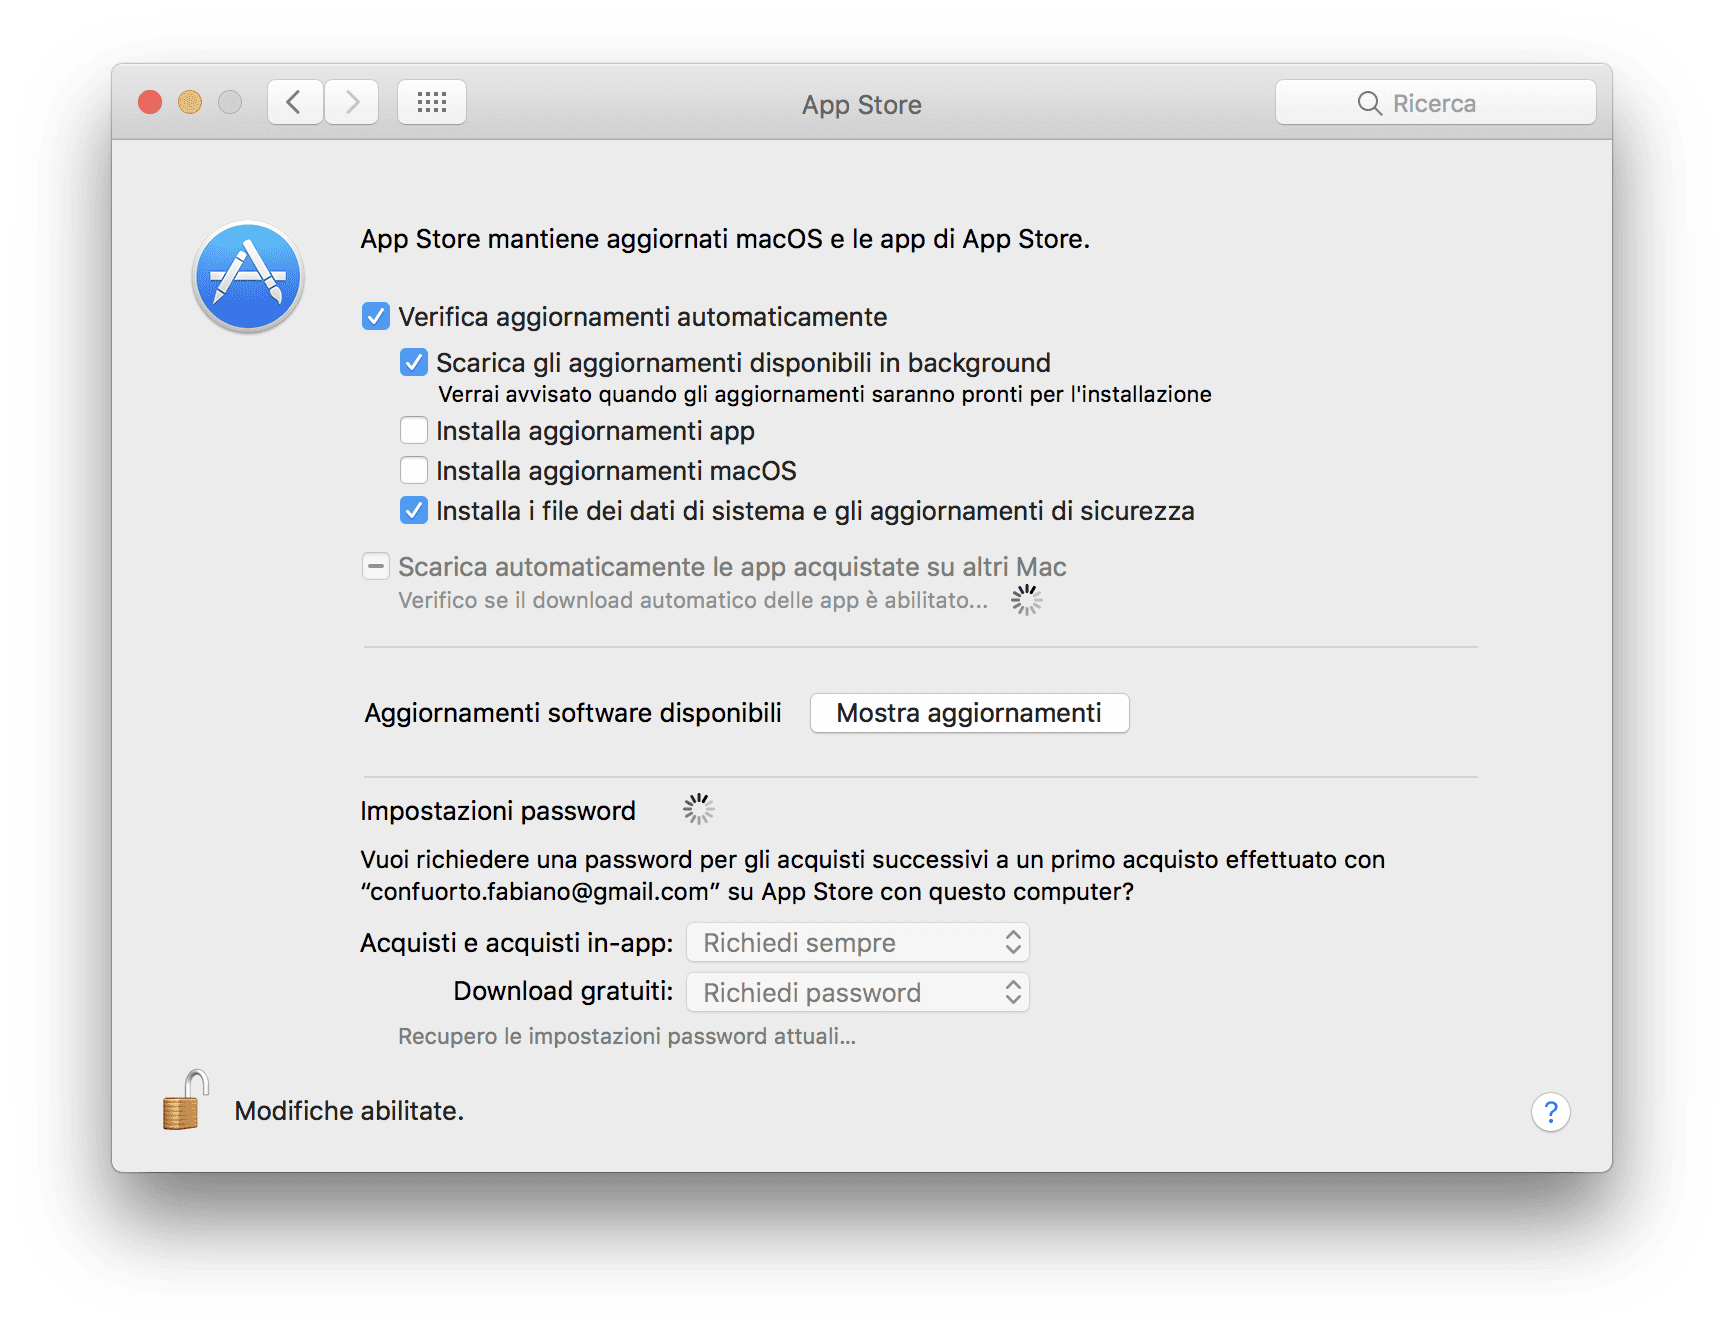This screenshot has width=1724, height=1332.
Task: Go back with the left chevron button
Action: click(294, 102)
